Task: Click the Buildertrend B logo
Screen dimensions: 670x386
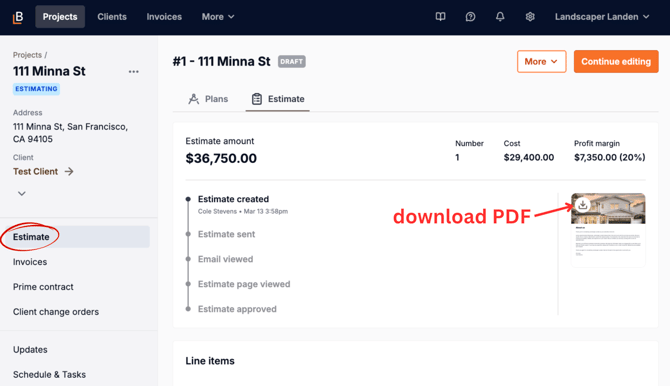Action: point(18,17)
